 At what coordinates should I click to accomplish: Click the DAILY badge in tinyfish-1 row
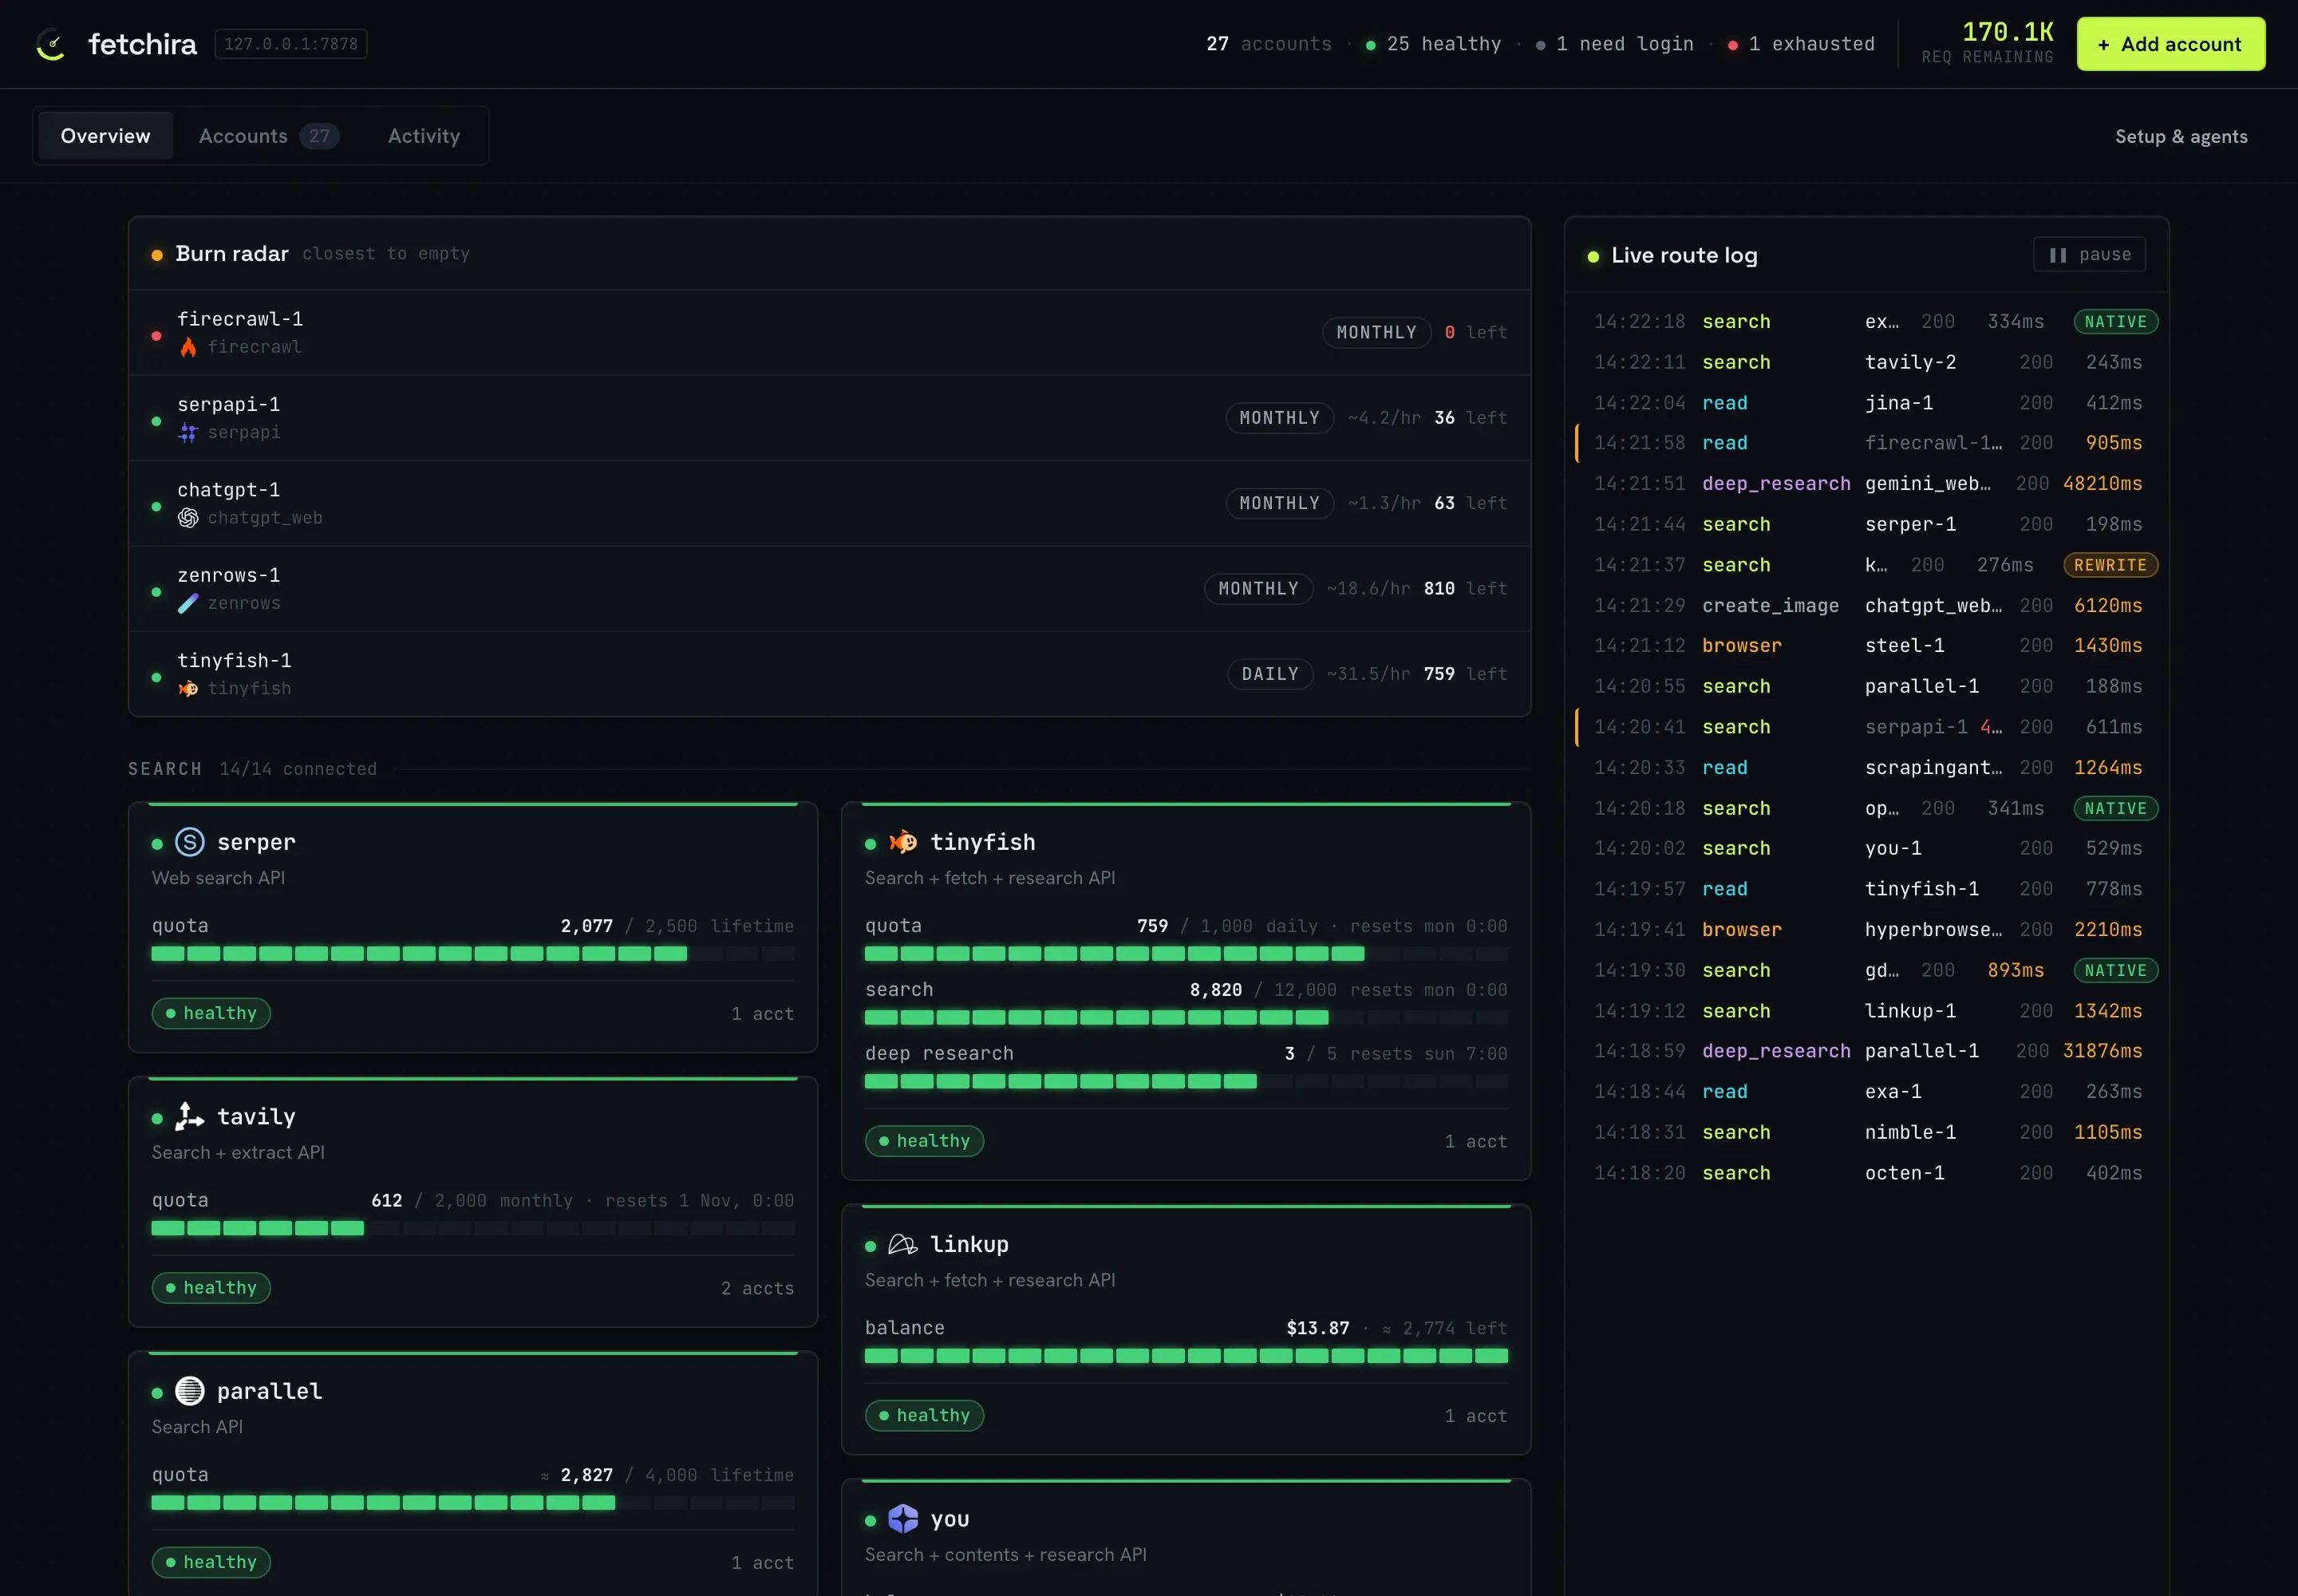1270,674
